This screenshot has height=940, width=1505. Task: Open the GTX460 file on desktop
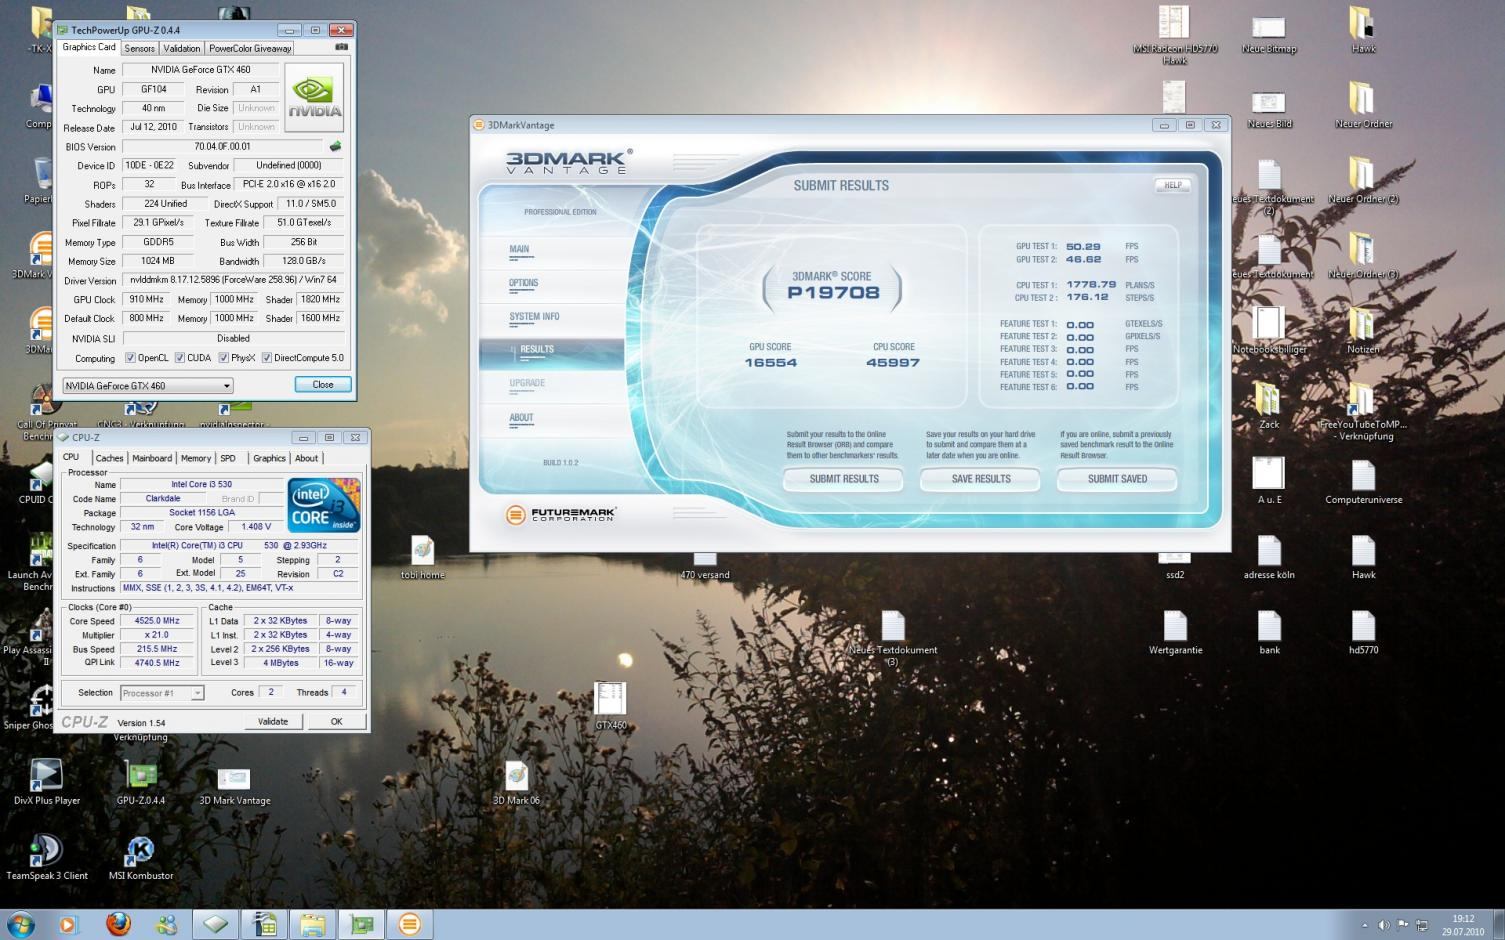pos(610,706)
